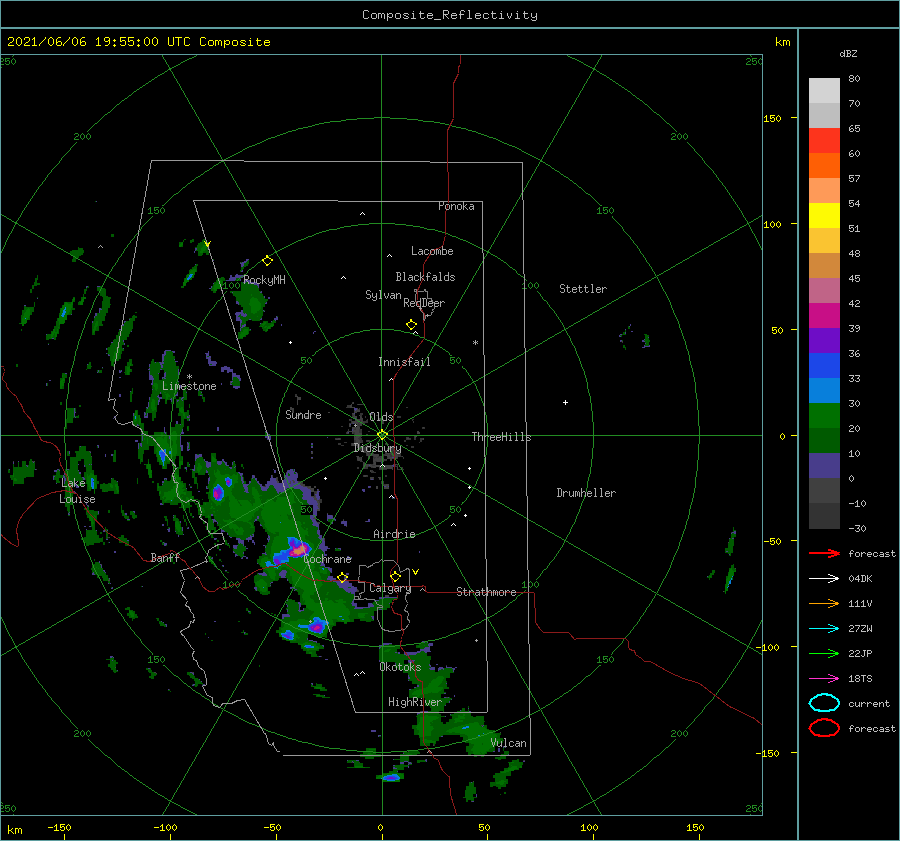Click the Lacombe city label
Image resolution: width=900 pixels, height=841 pixels.
click(432, 251)
